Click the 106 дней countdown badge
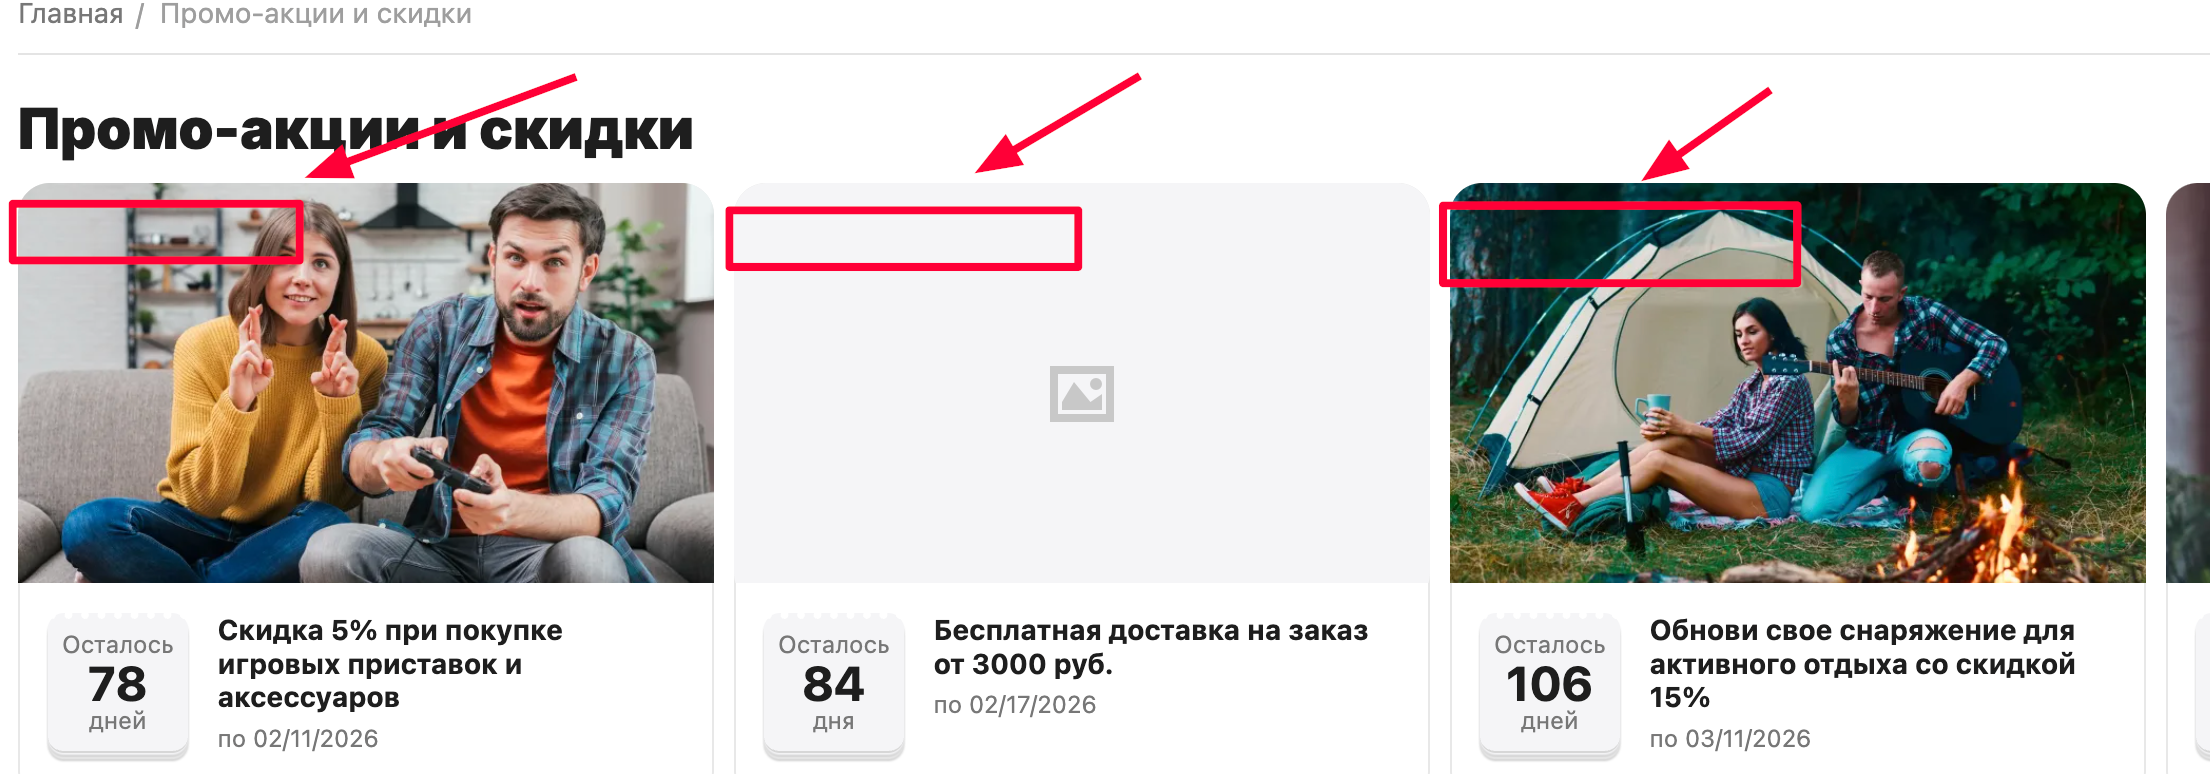The width and height of the screenshot is (2210, 774). [x=1550, y=686]
